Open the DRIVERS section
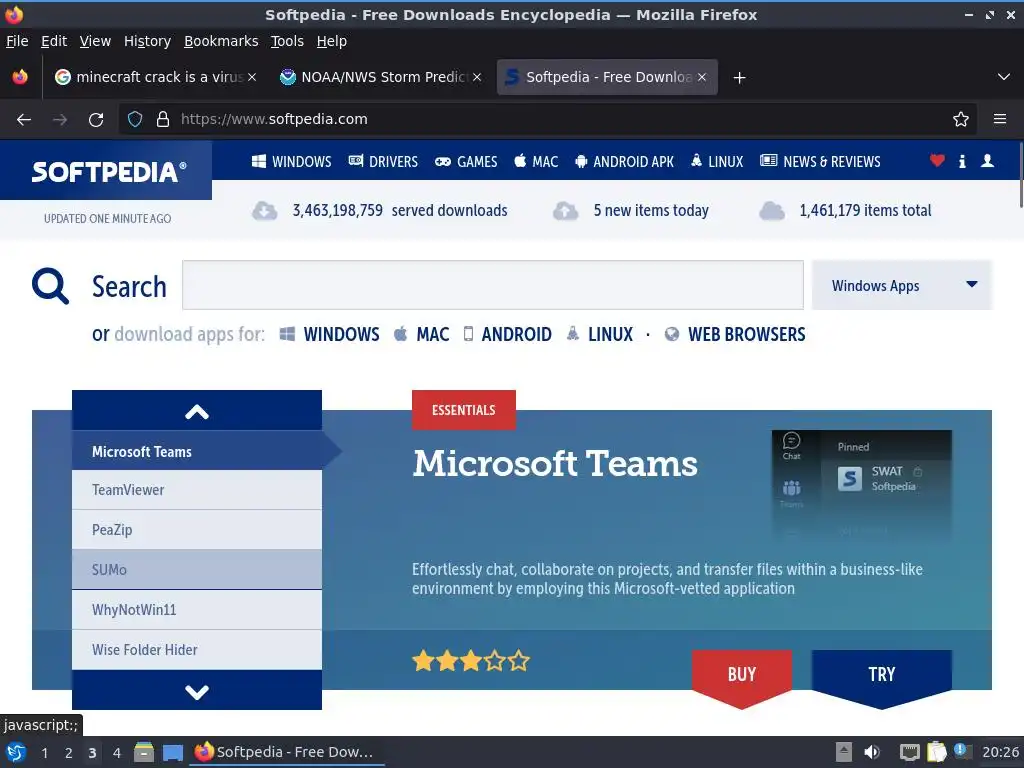1024x768 pixels. pyautogui.click(x=383, y=161)
